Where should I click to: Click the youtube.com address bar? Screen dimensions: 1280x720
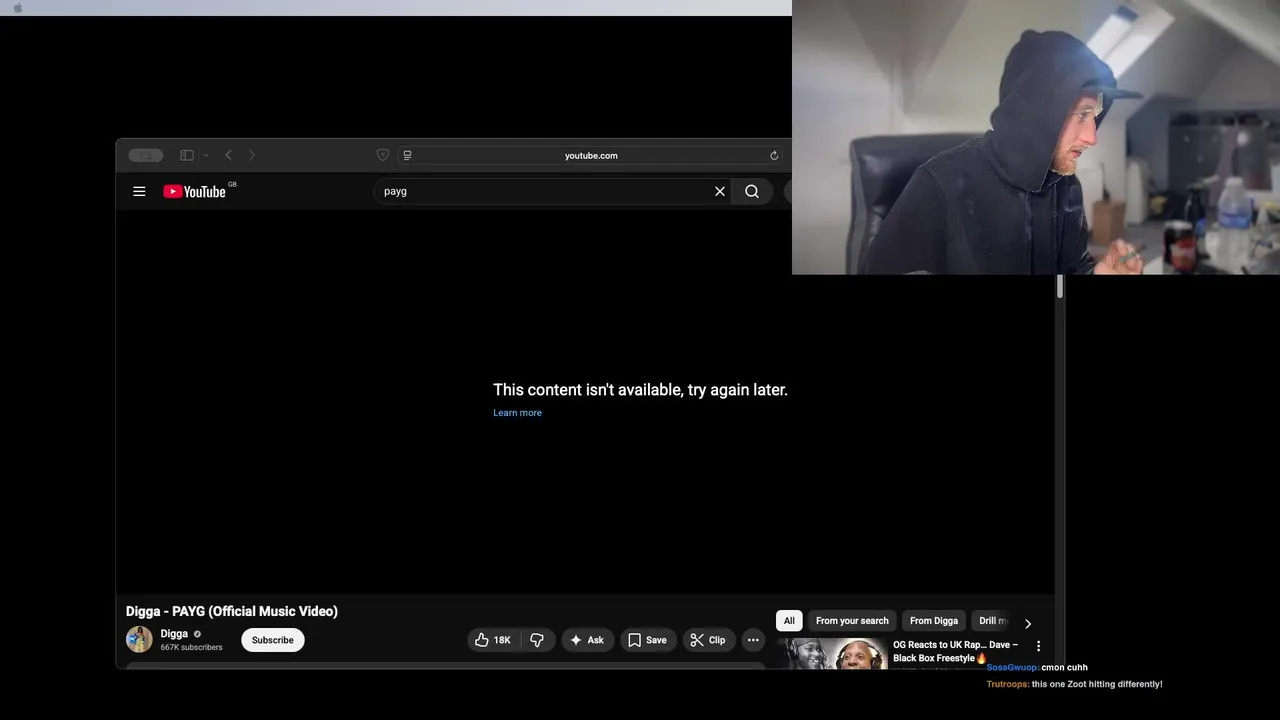point(591,155)
